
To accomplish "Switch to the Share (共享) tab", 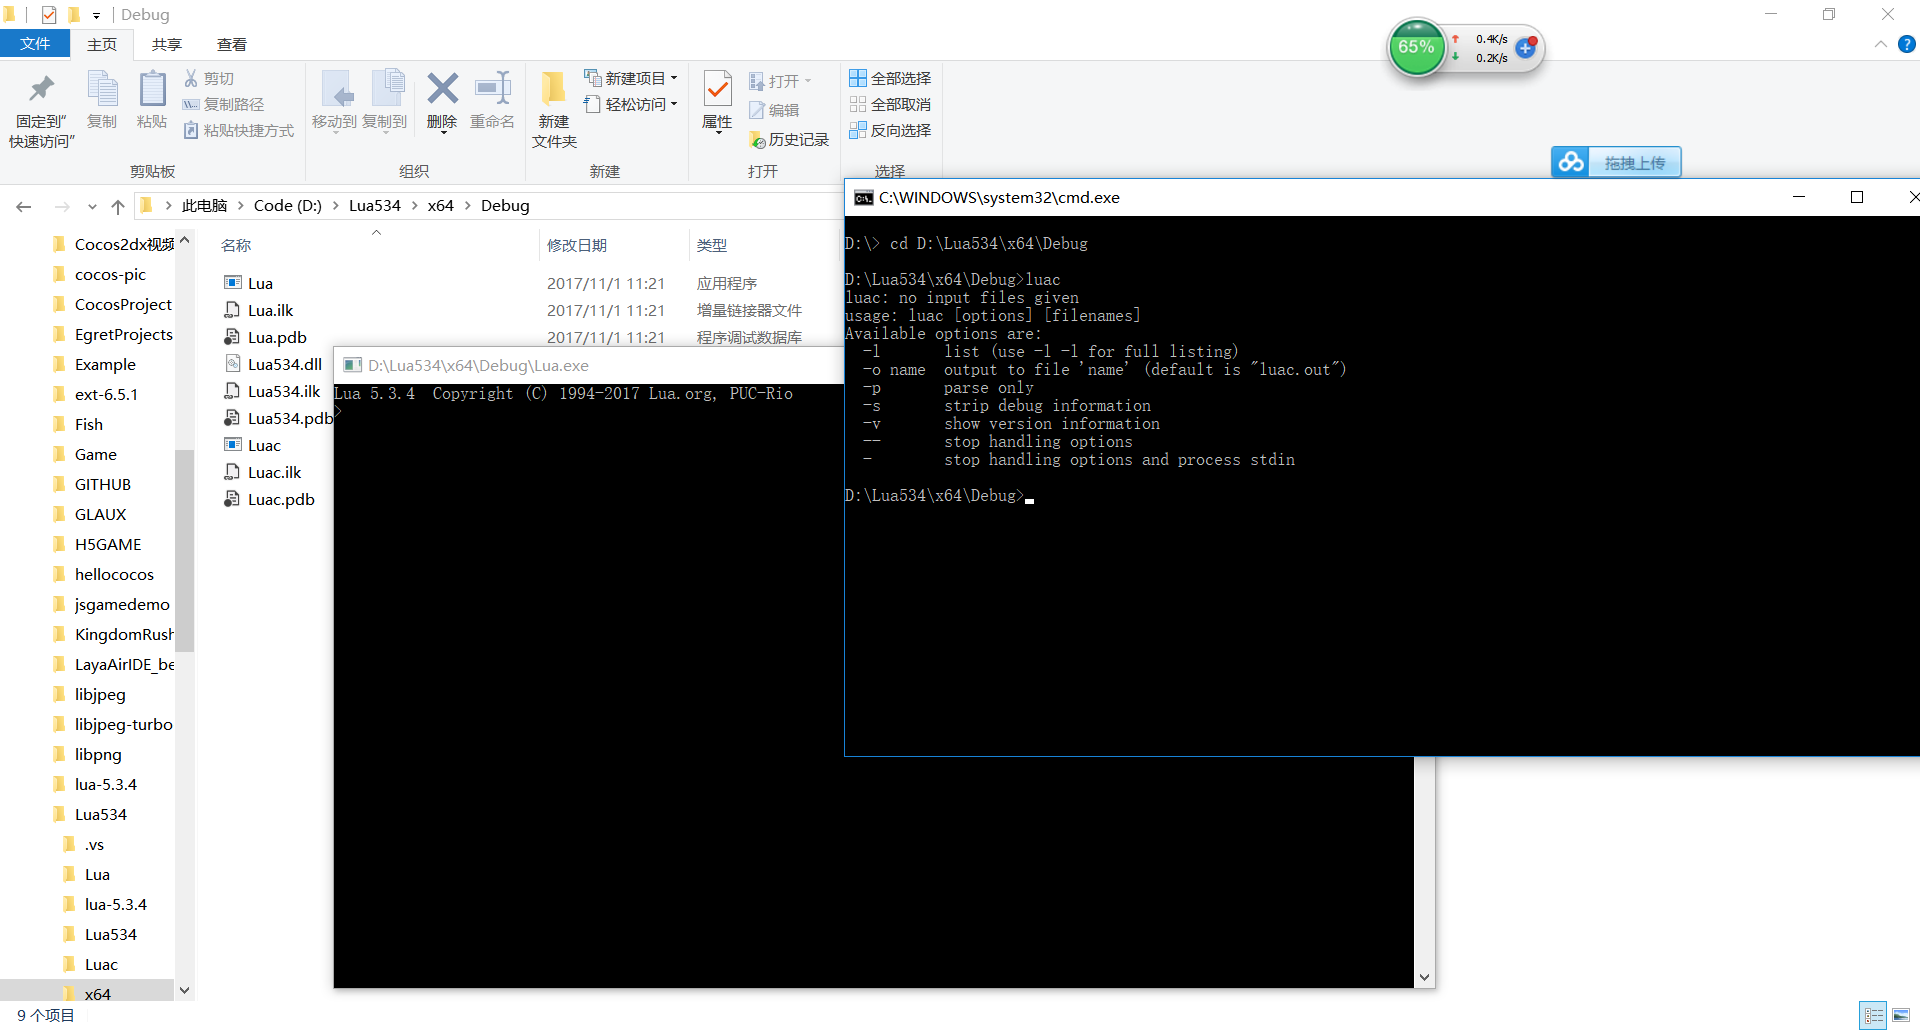I will (167, 44).
